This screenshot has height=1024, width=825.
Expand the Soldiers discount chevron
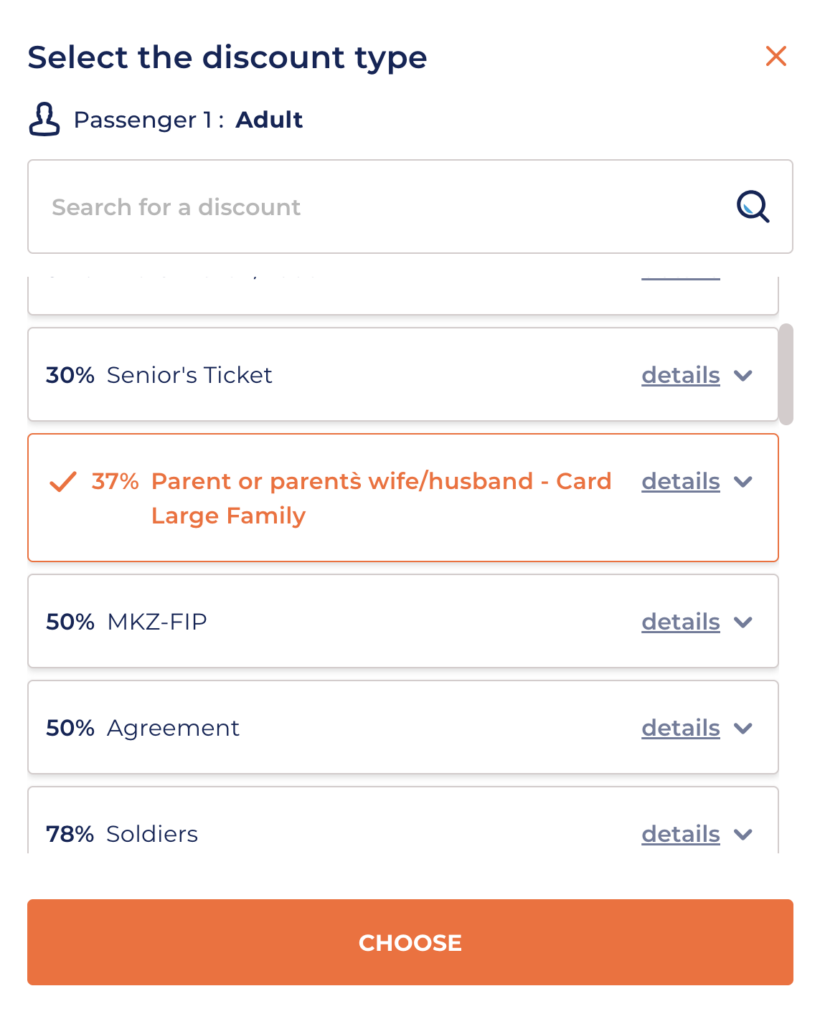click(x=742, y=834)
